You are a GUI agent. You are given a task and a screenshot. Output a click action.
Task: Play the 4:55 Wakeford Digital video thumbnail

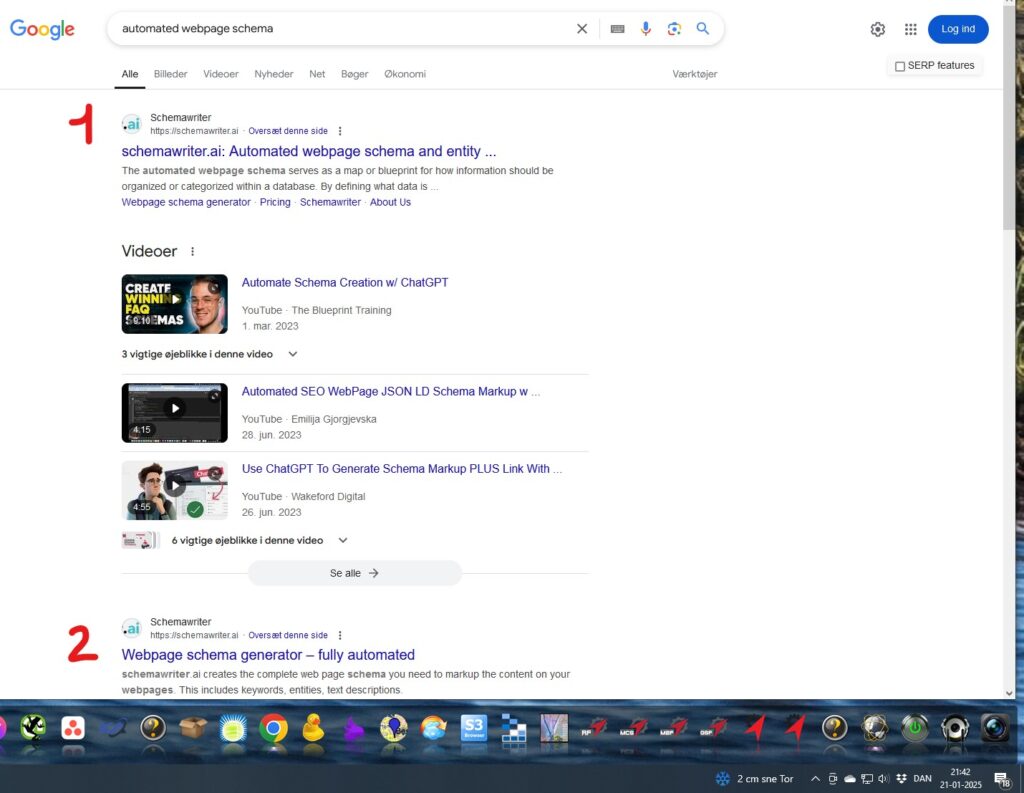(174, 491)
